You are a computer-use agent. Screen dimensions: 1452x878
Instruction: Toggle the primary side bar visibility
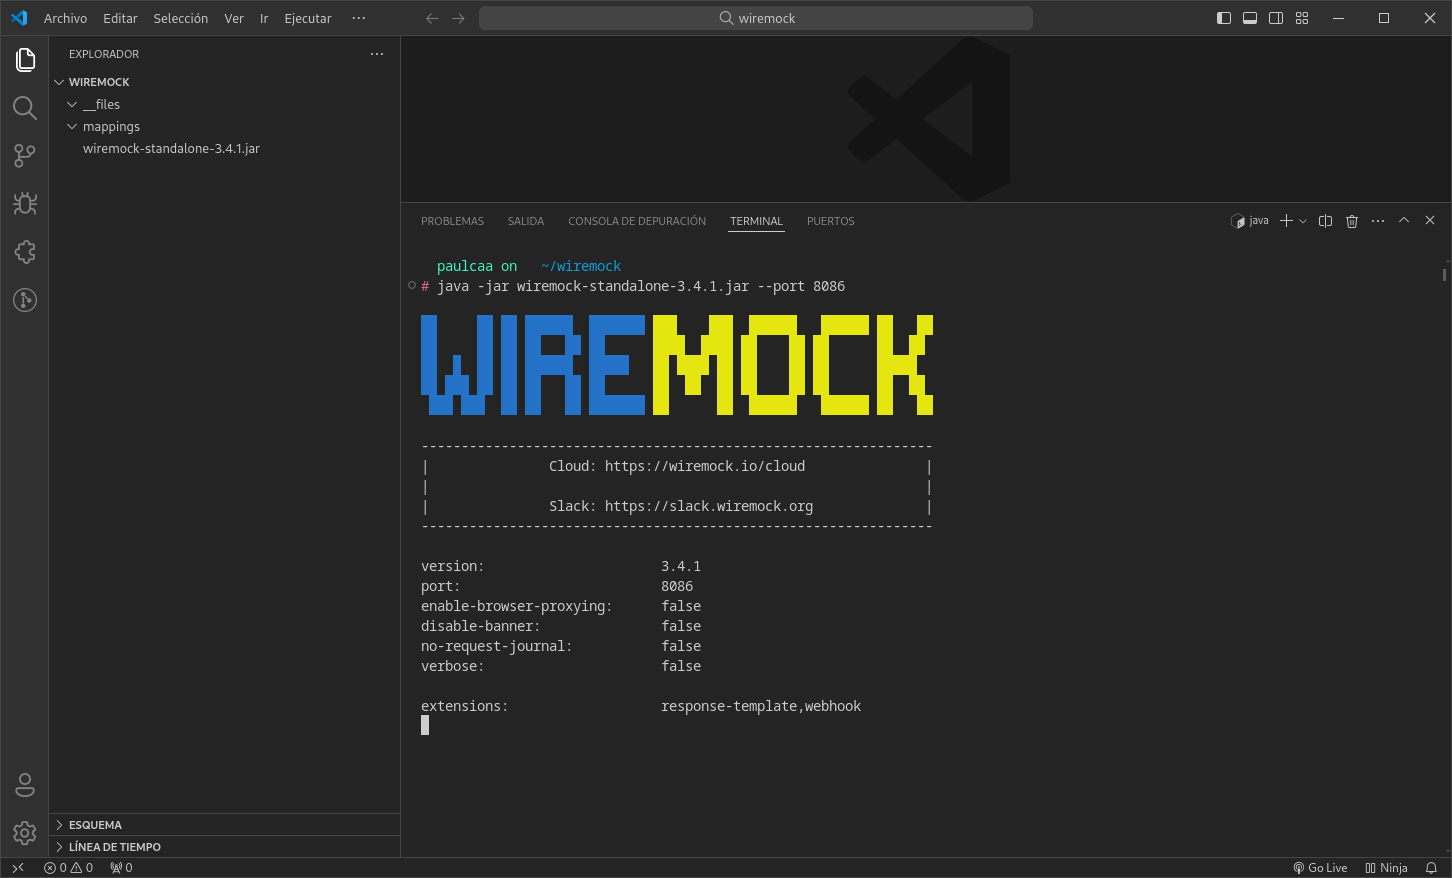click(1223, 18)
